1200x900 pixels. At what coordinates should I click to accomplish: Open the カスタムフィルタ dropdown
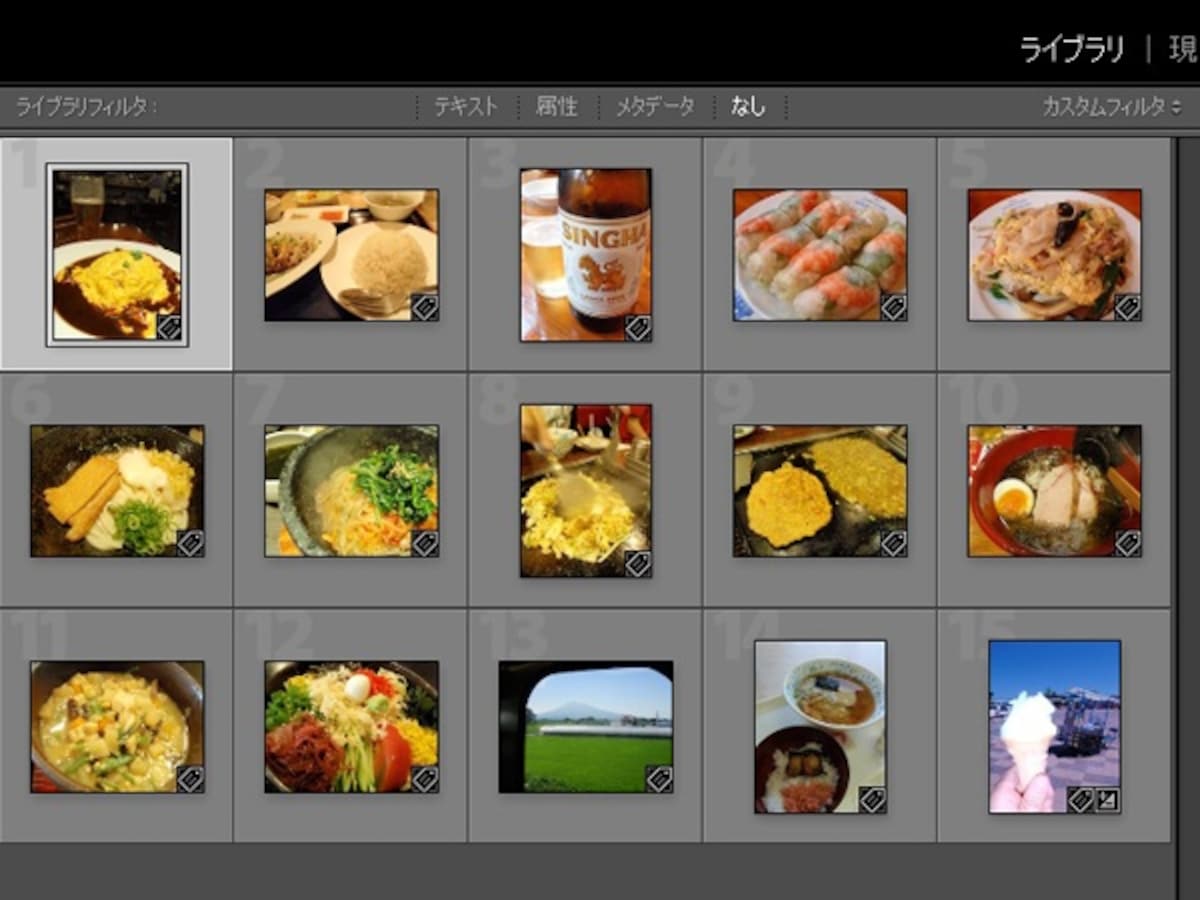(1112, 106)
